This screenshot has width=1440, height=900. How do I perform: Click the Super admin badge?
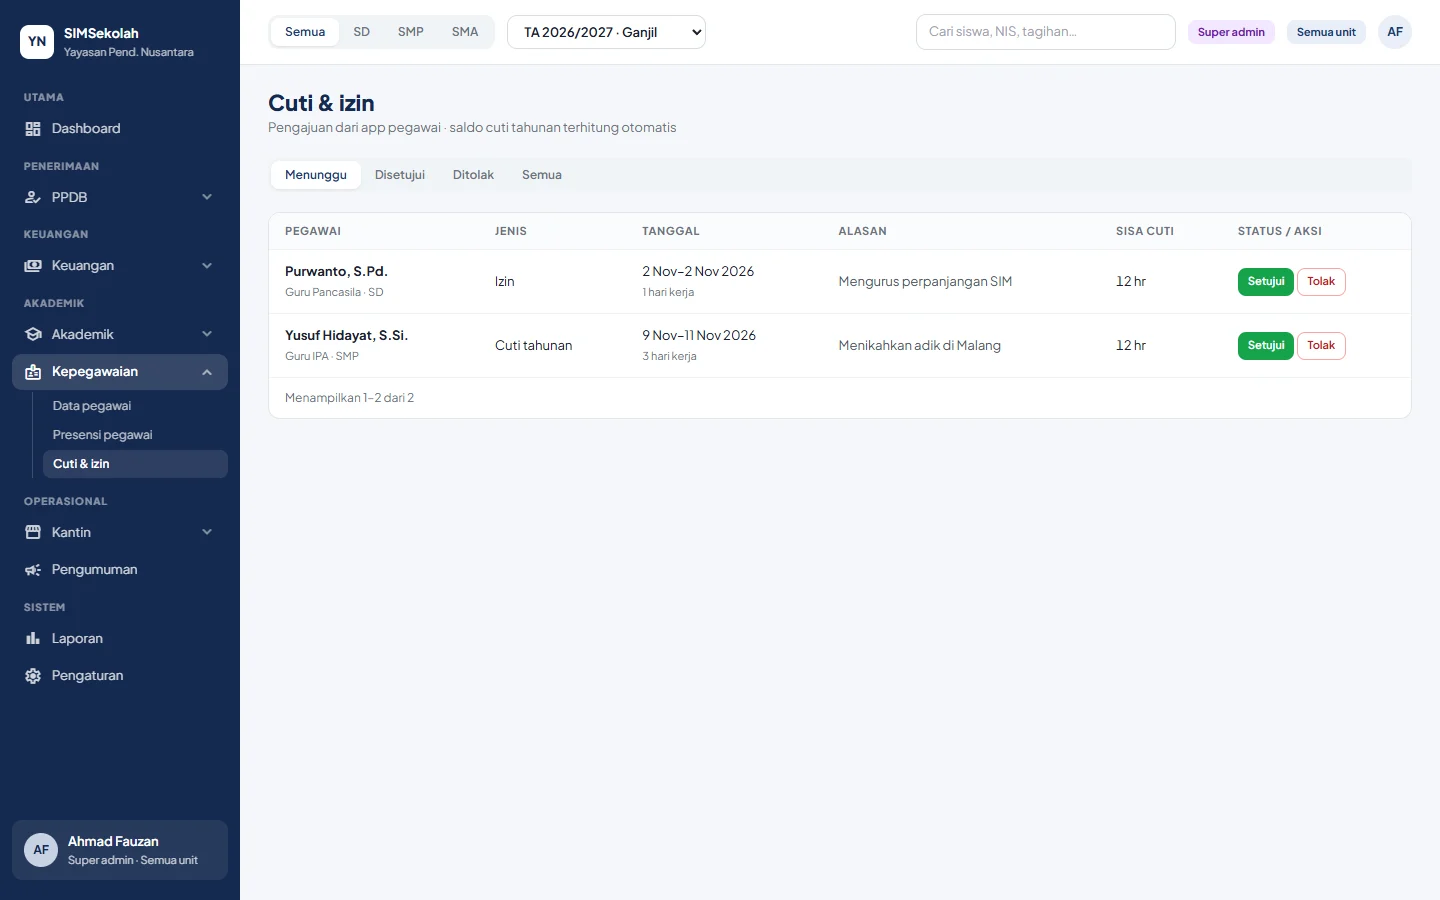coord(1231,32)
